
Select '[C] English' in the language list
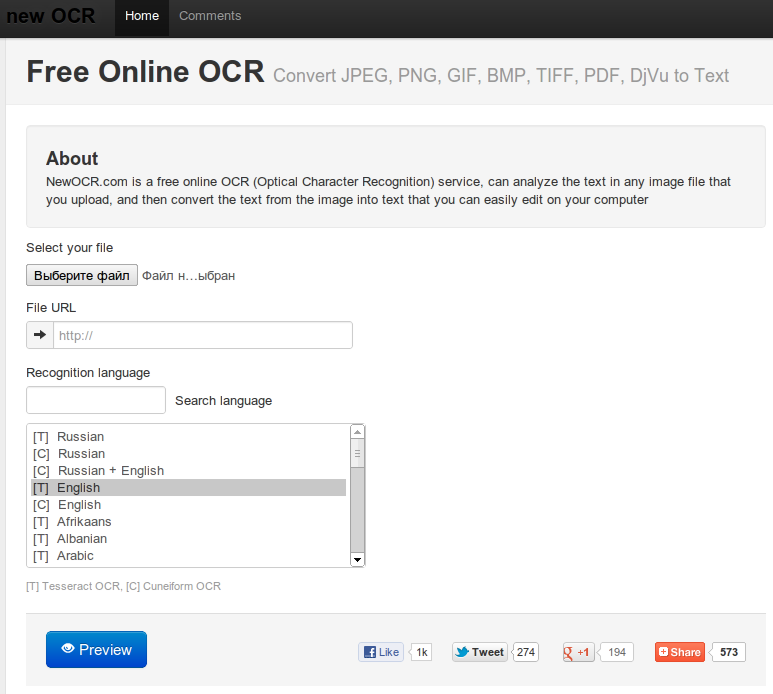click(188, 505)
